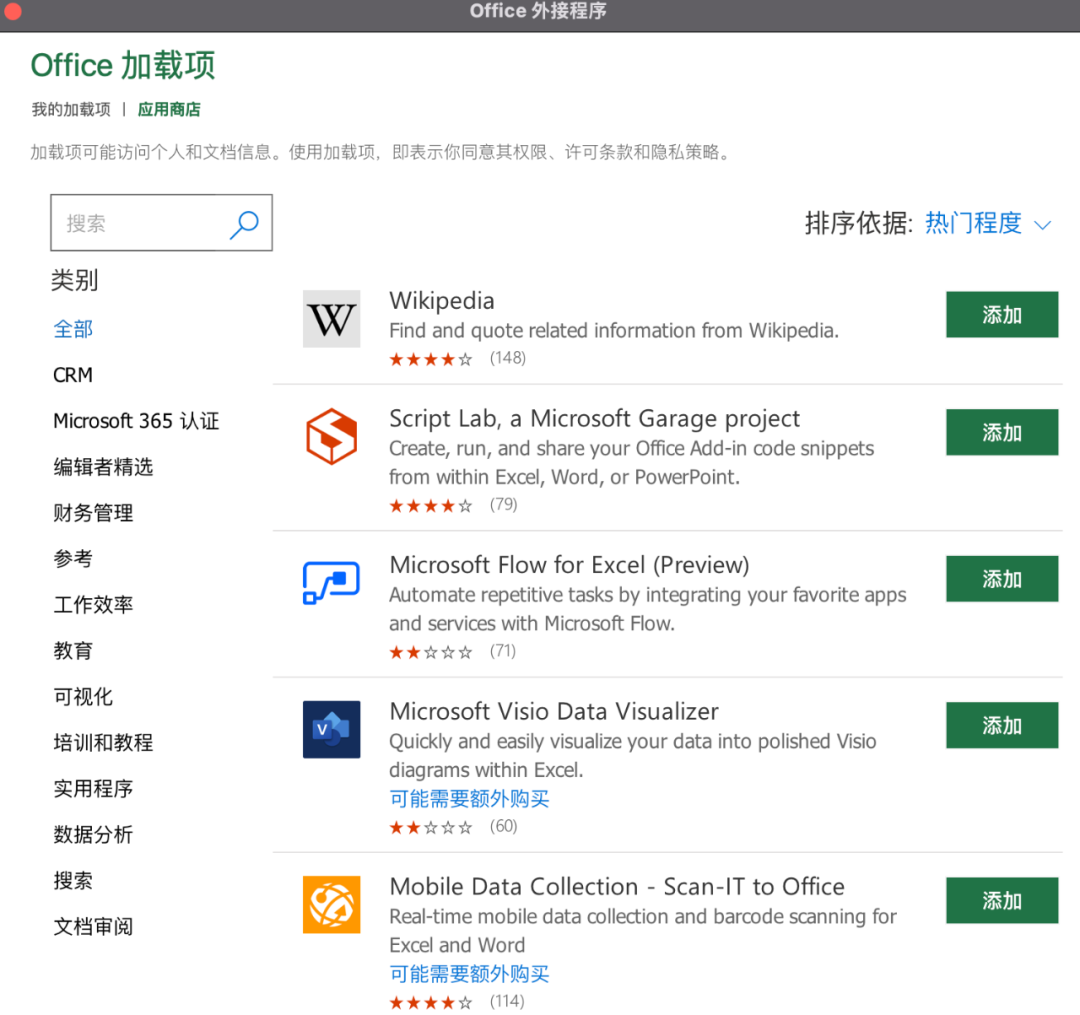Add Microsoft Visio Data Visualizer

1001,725
